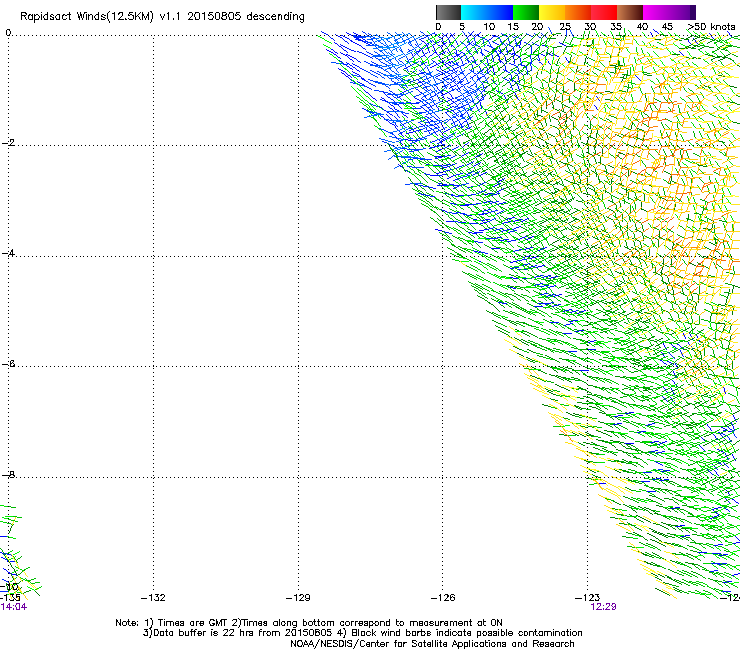Click the latitude label '-4'
This screenshot has height=650, width=740.
coord(8,253)
